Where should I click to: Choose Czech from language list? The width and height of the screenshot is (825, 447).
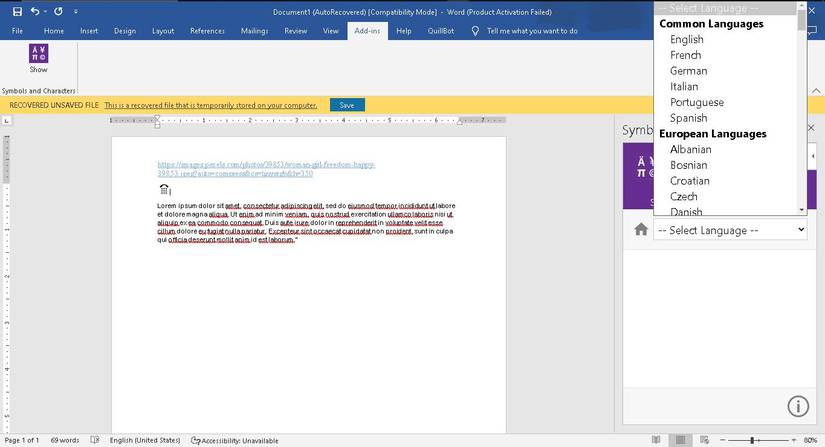pos(683,197)
